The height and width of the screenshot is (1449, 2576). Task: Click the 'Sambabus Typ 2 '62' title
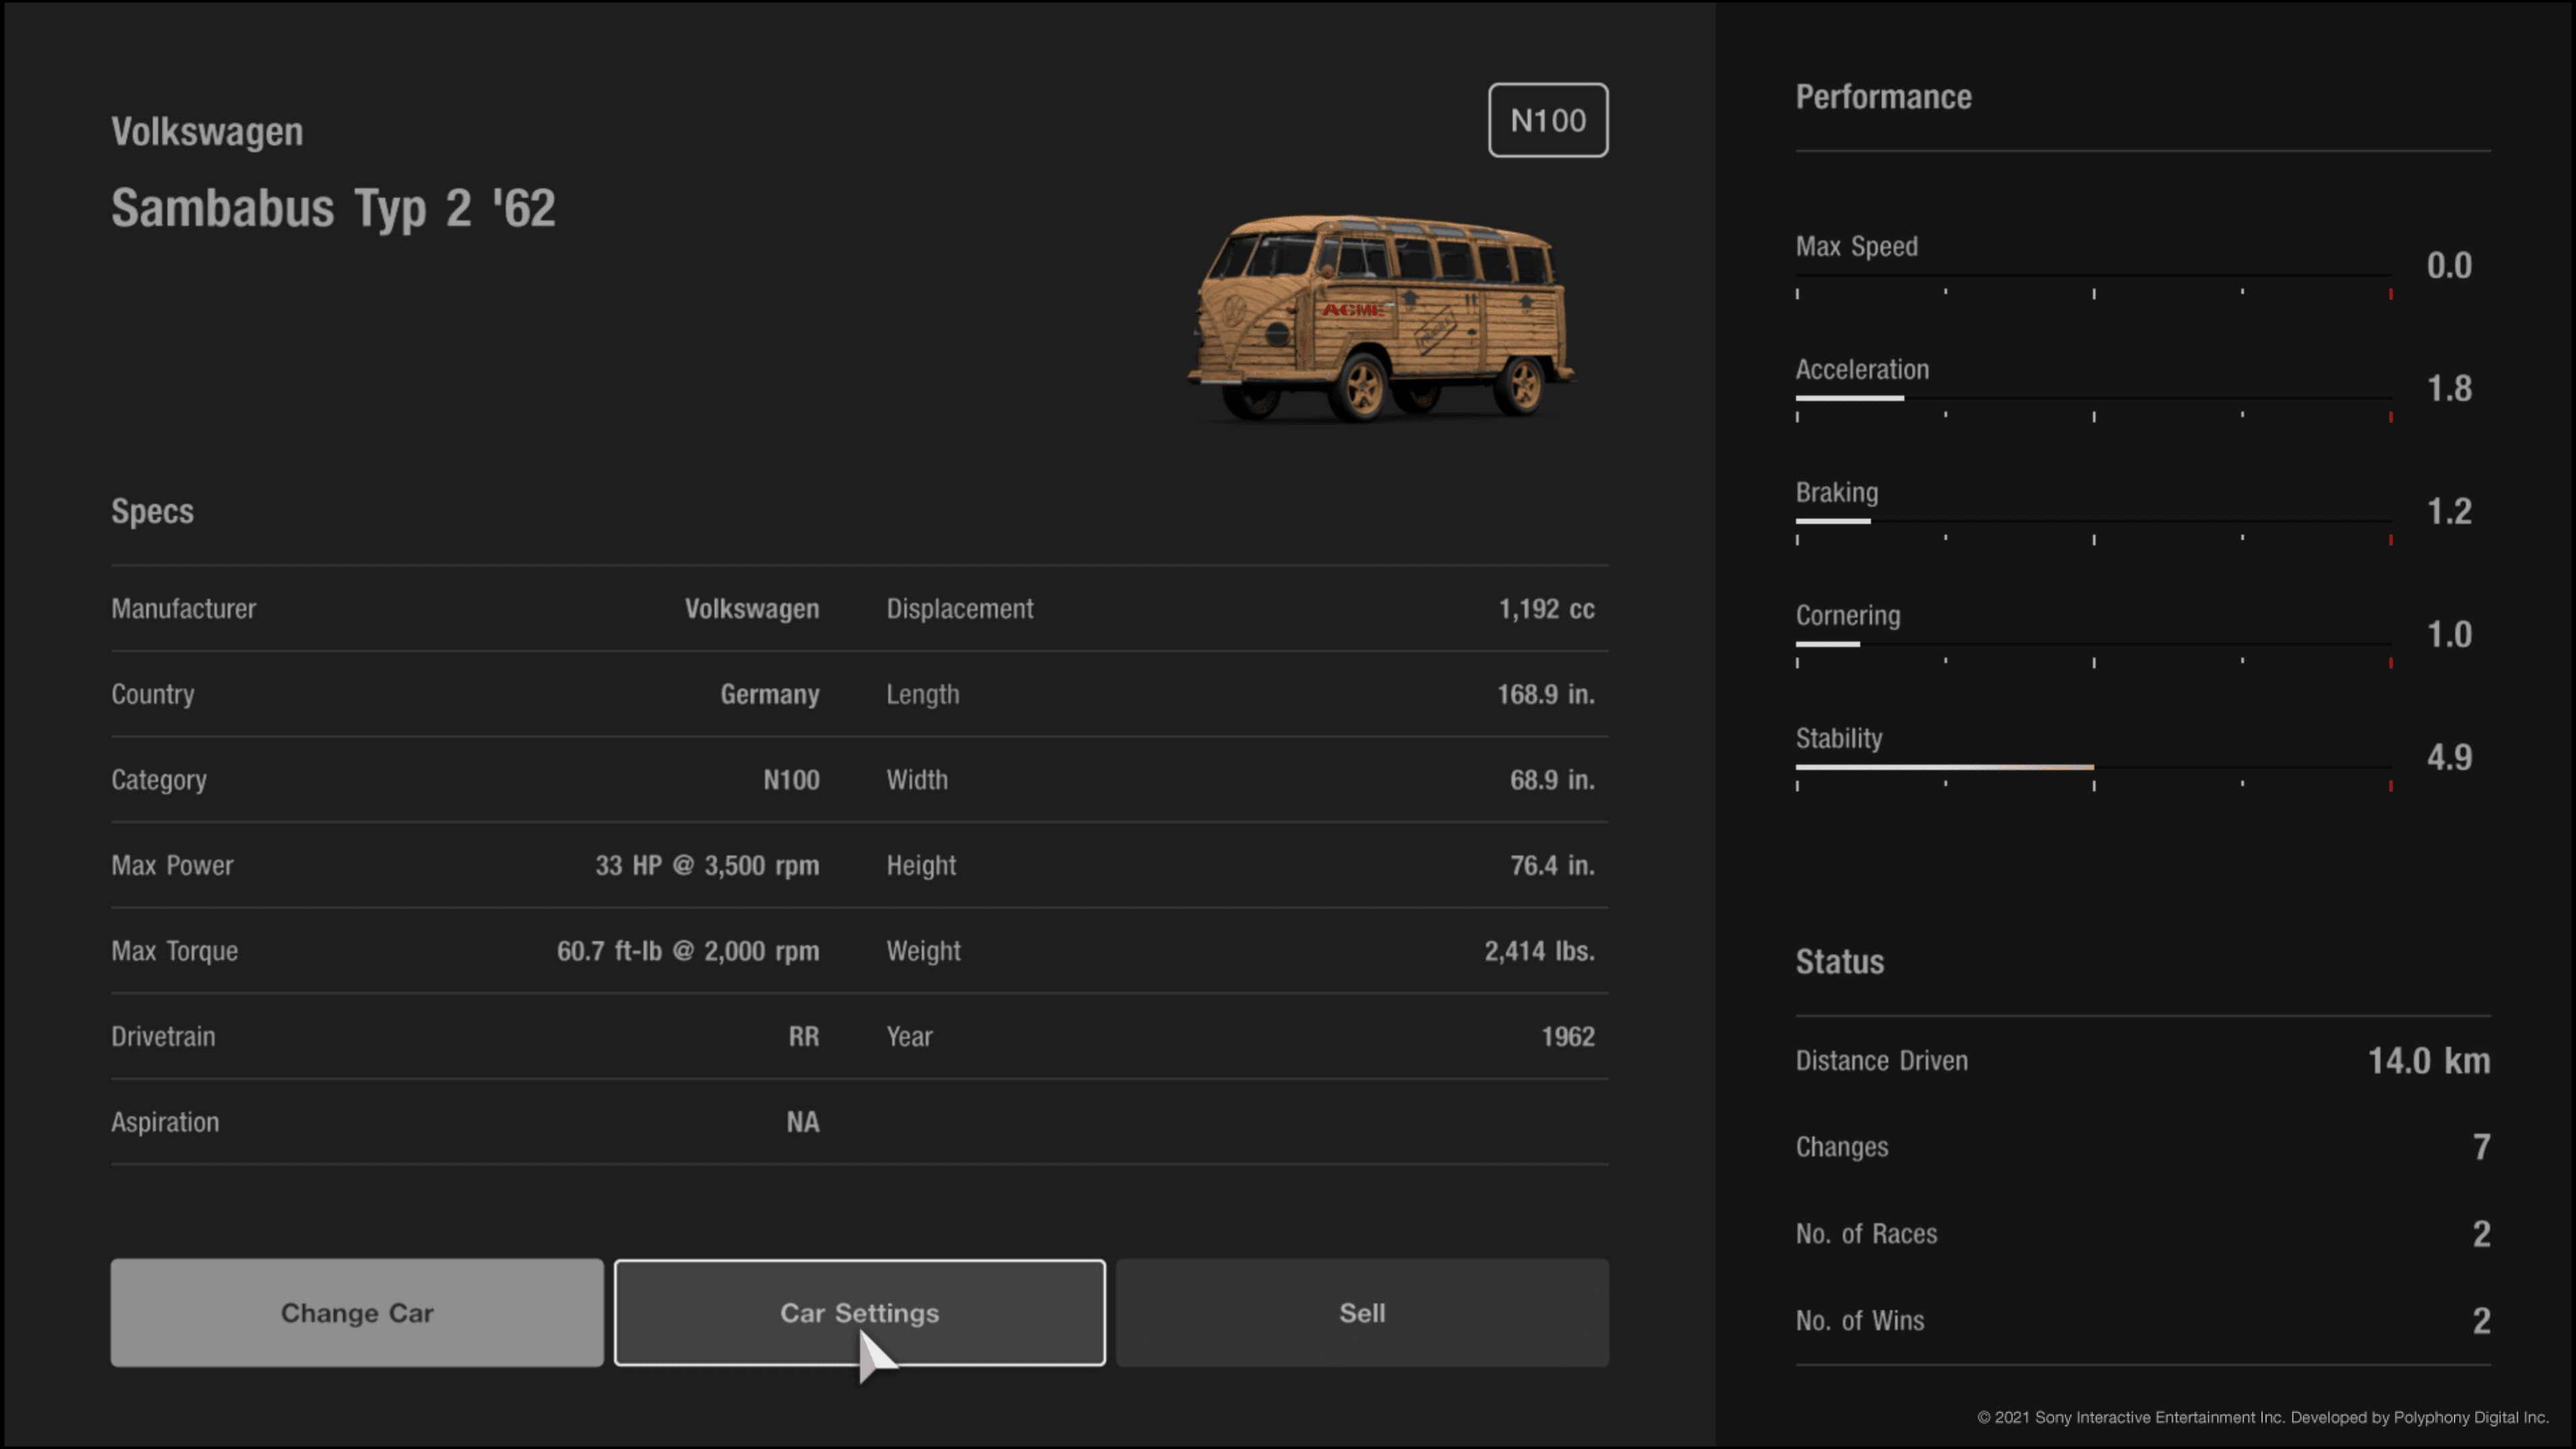point(333,209)
